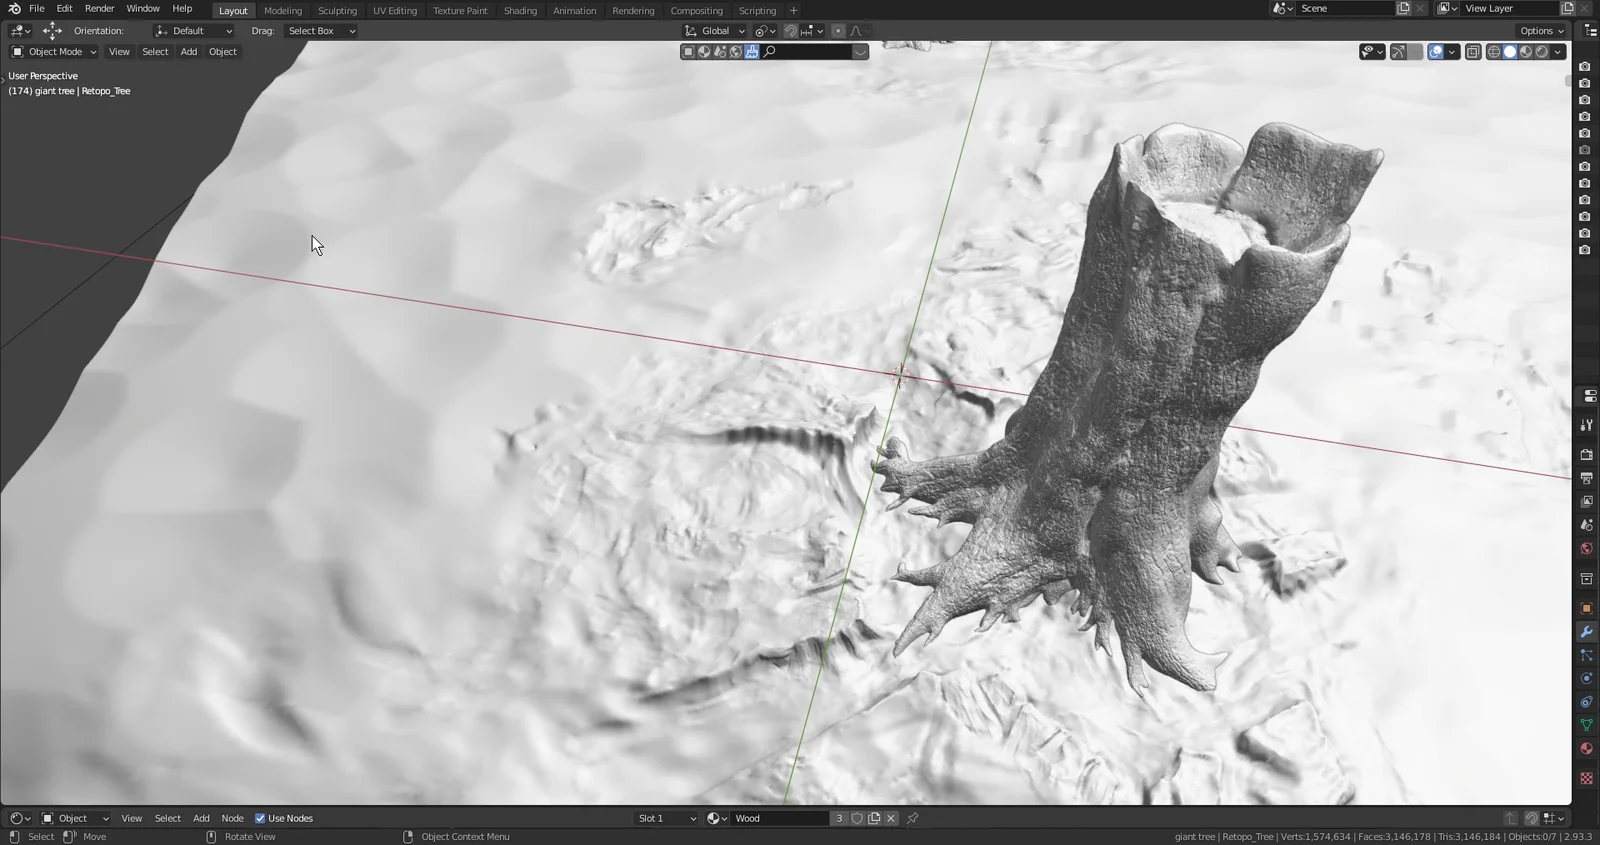The height and width of the screenshot is (845, 1600).
Task: Click the new scene icon beside Scene field
Action: point(1403,9)
